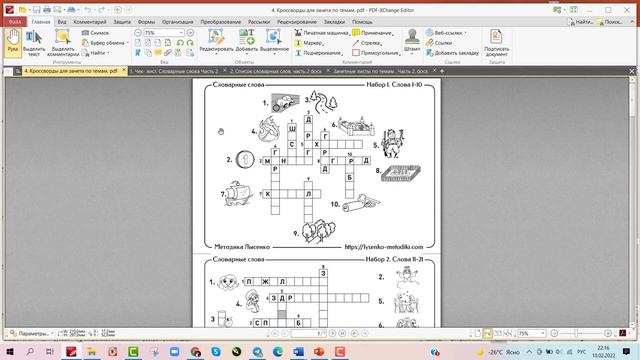The height and width of the screenshot is (360, 640).
Task: Click the Selection (Выделенное) tool
Action: pos(274,42)
